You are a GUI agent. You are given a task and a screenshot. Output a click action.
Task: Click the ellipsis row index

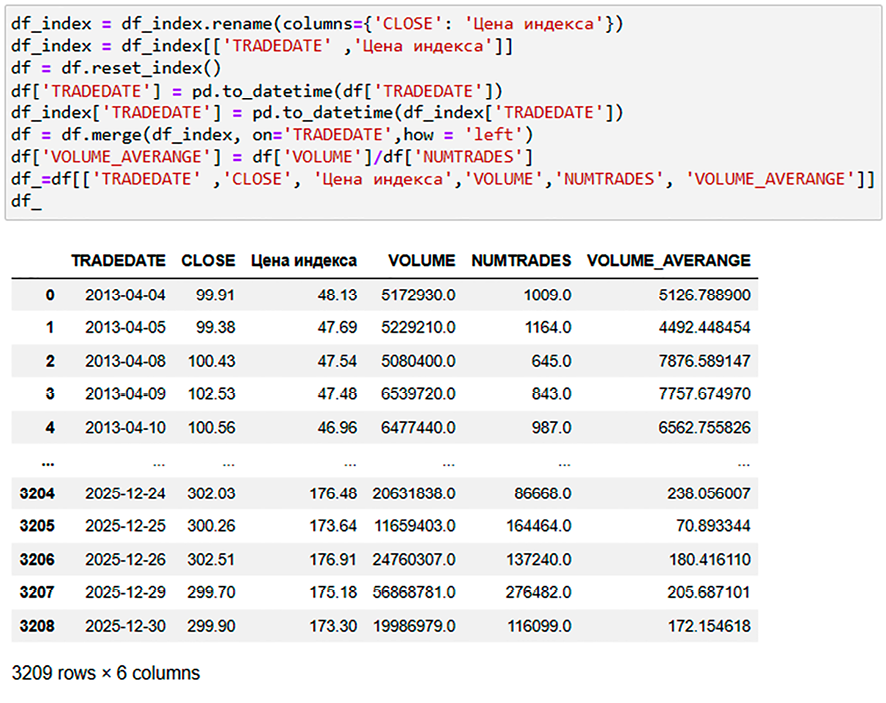(45, 461)
